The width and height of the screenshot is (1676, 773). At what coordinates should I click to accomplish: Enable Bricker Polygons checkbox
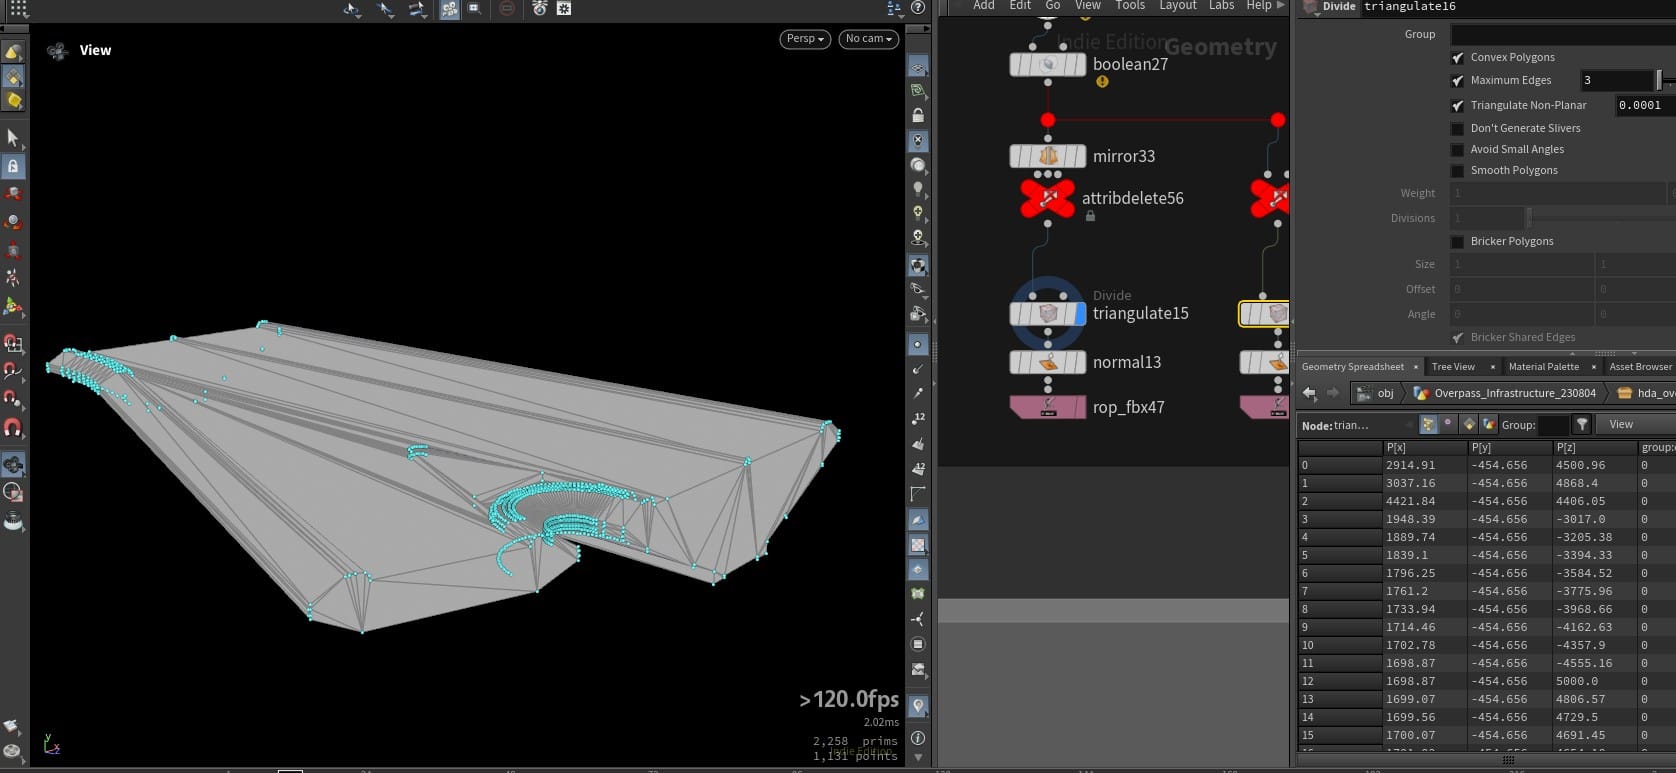(1458, 242)
